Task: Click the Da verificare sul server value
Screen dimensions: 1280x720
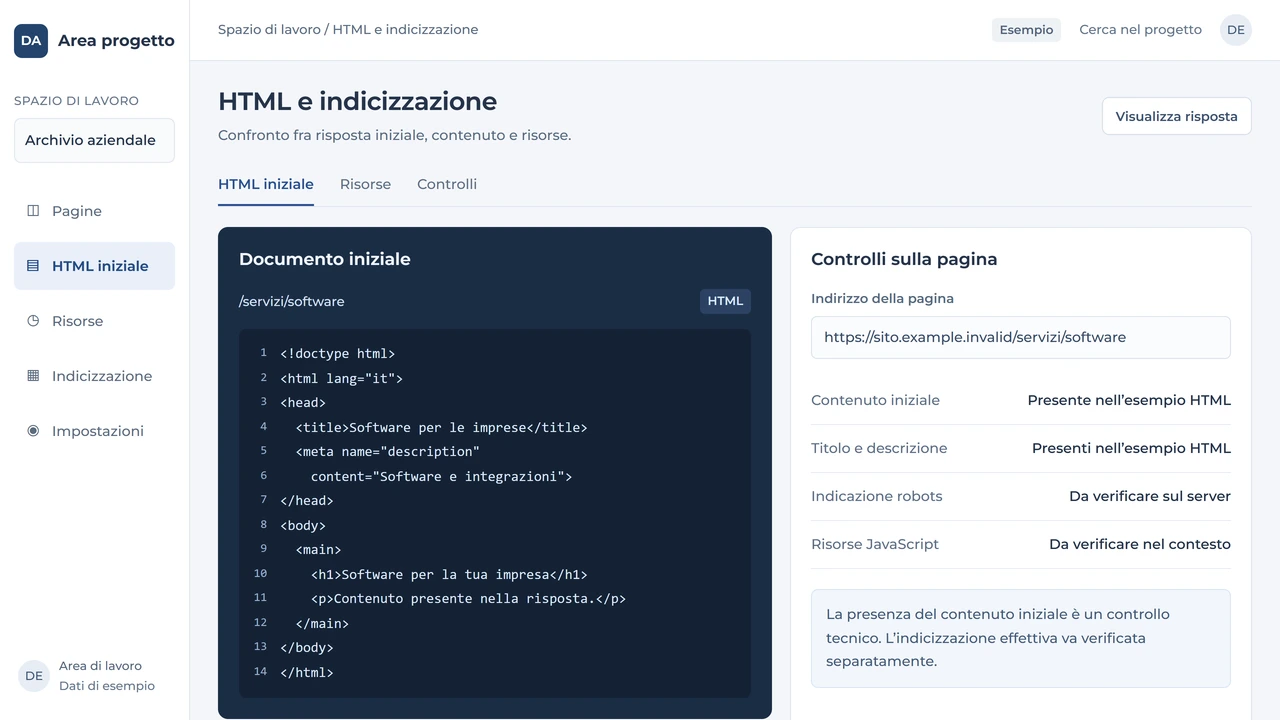Action: click(1150, 496)
